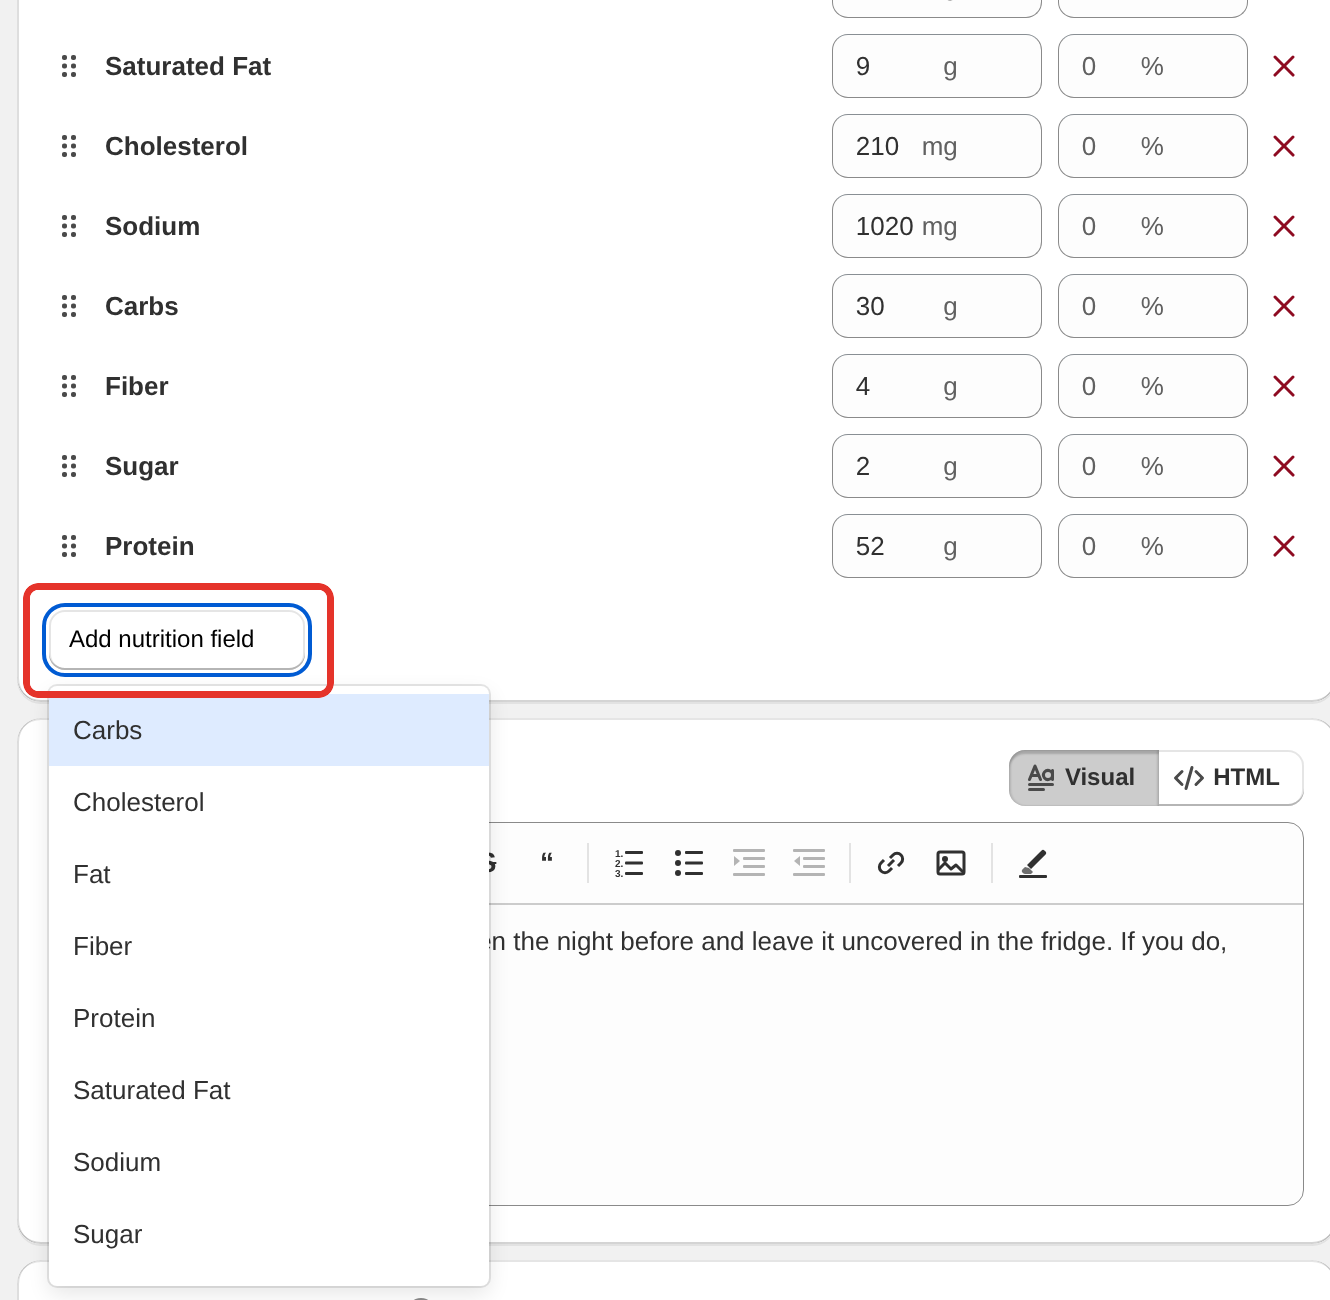Click the Sugar row drag handle
Image resolution: width=1330 pixels, height=1300 pixels.
tap(69, 466)
